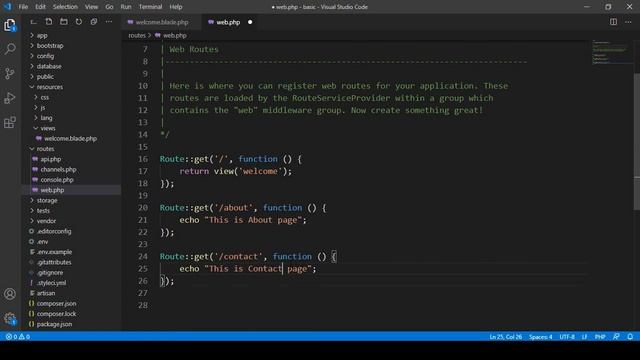The width and height of the screenshot is (640, 360).
Task: Open welcome.blade.php in file tree
Action: click(x=71, y=139)
